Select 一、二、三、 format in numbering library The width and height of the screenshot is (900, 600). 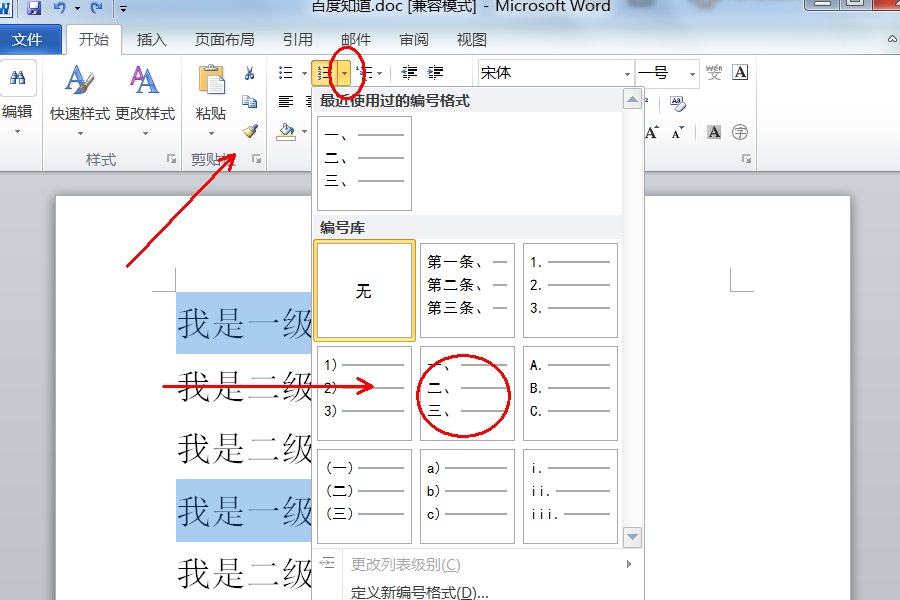click(x=467, y=393)
